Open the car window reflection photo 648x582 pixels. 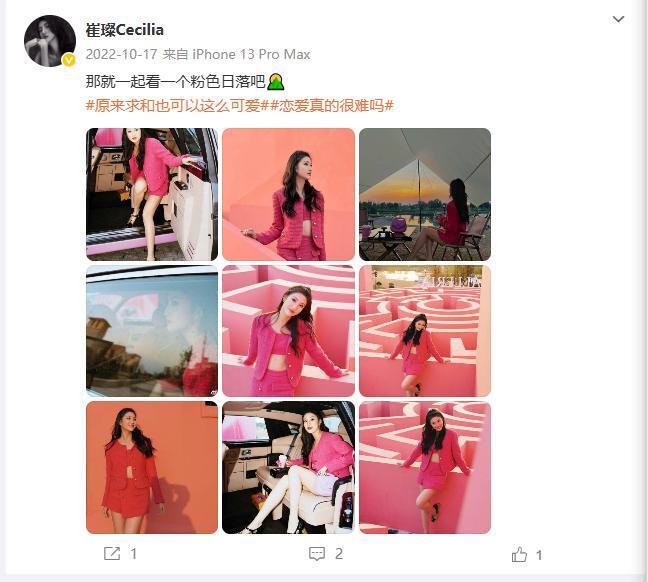[x=152, y=331]
